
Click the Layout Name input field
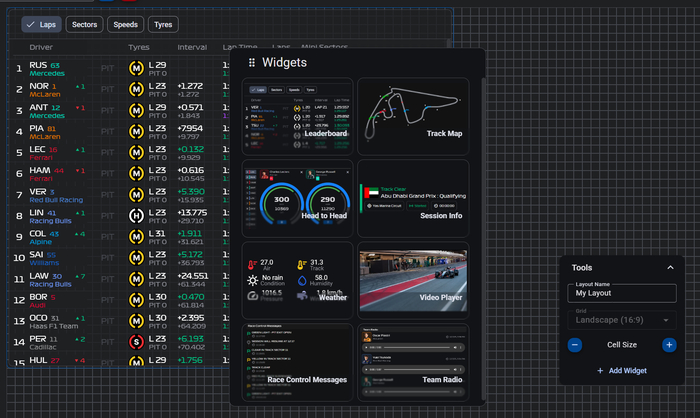point(622,293)
